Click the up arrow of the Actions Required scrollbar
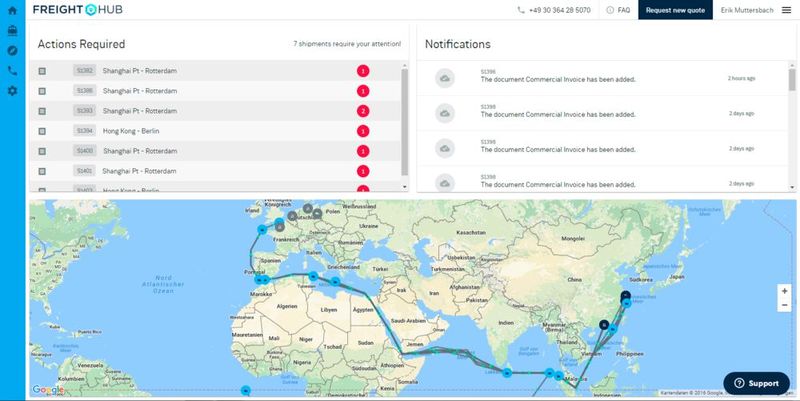This screenshot has width=800, height=401. click(x=405, y=65)
